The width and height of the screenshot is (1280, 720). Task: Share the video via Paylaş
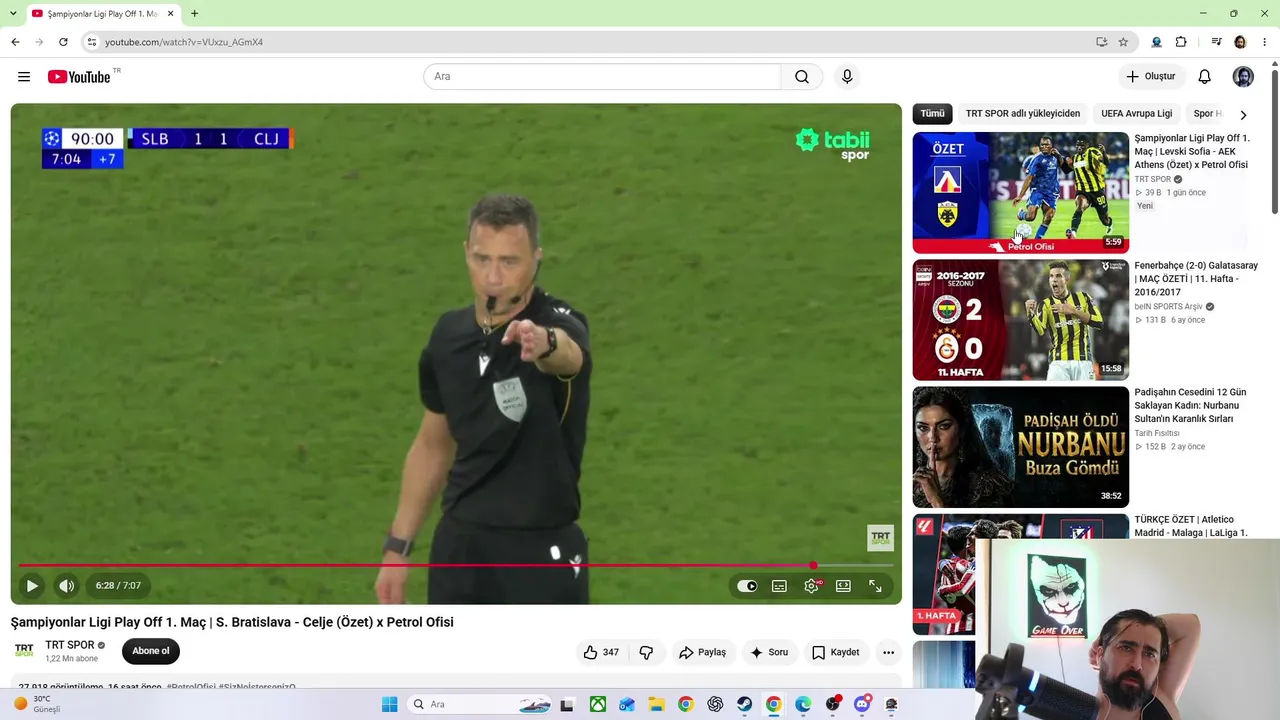(x=702, y=652)
